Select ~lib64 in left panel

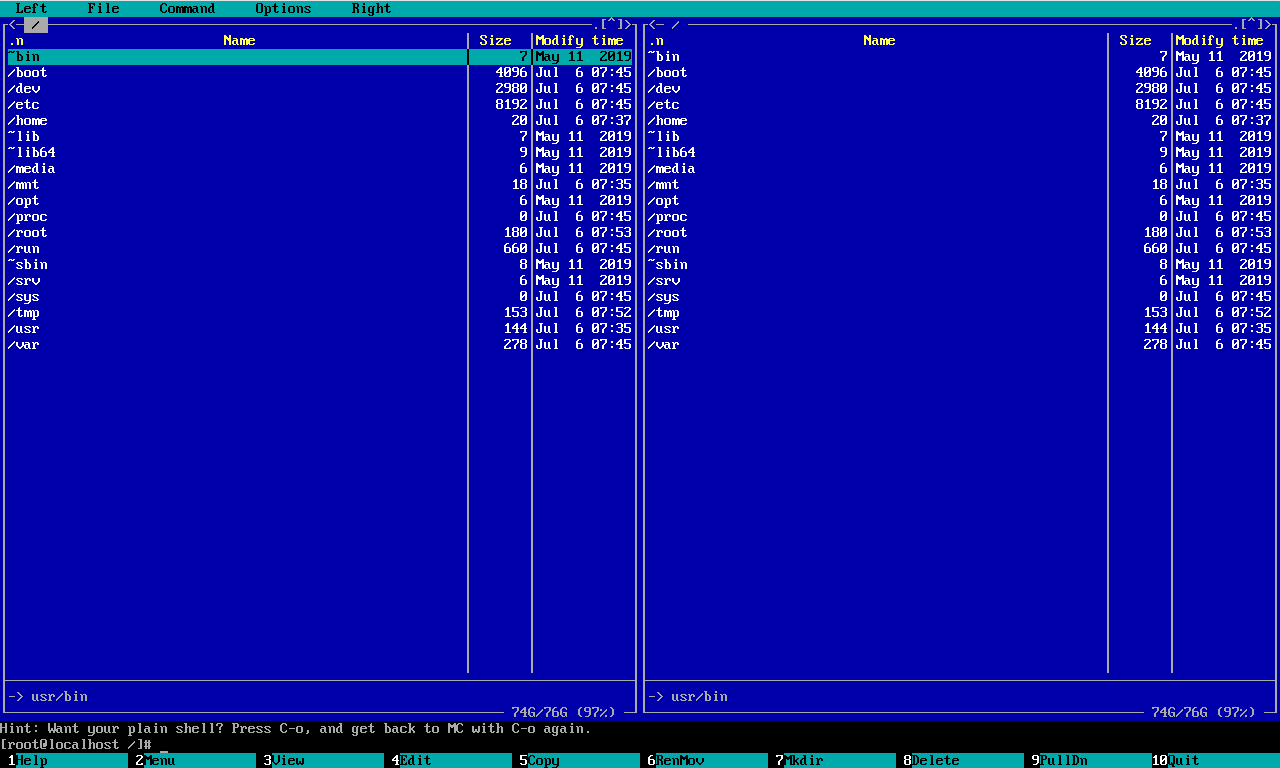point(319,152)
